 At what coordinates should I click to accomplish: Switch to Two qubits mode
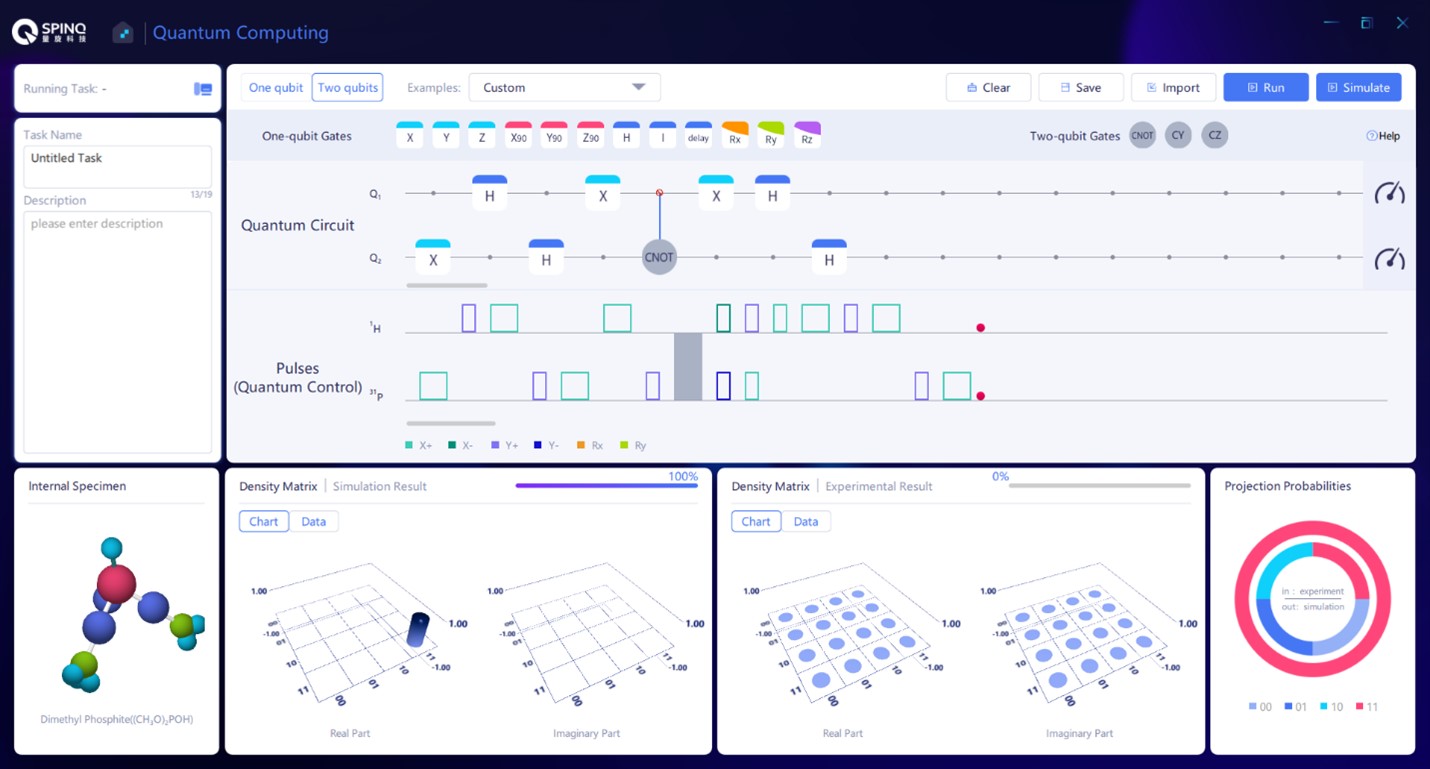click(348, 88)
